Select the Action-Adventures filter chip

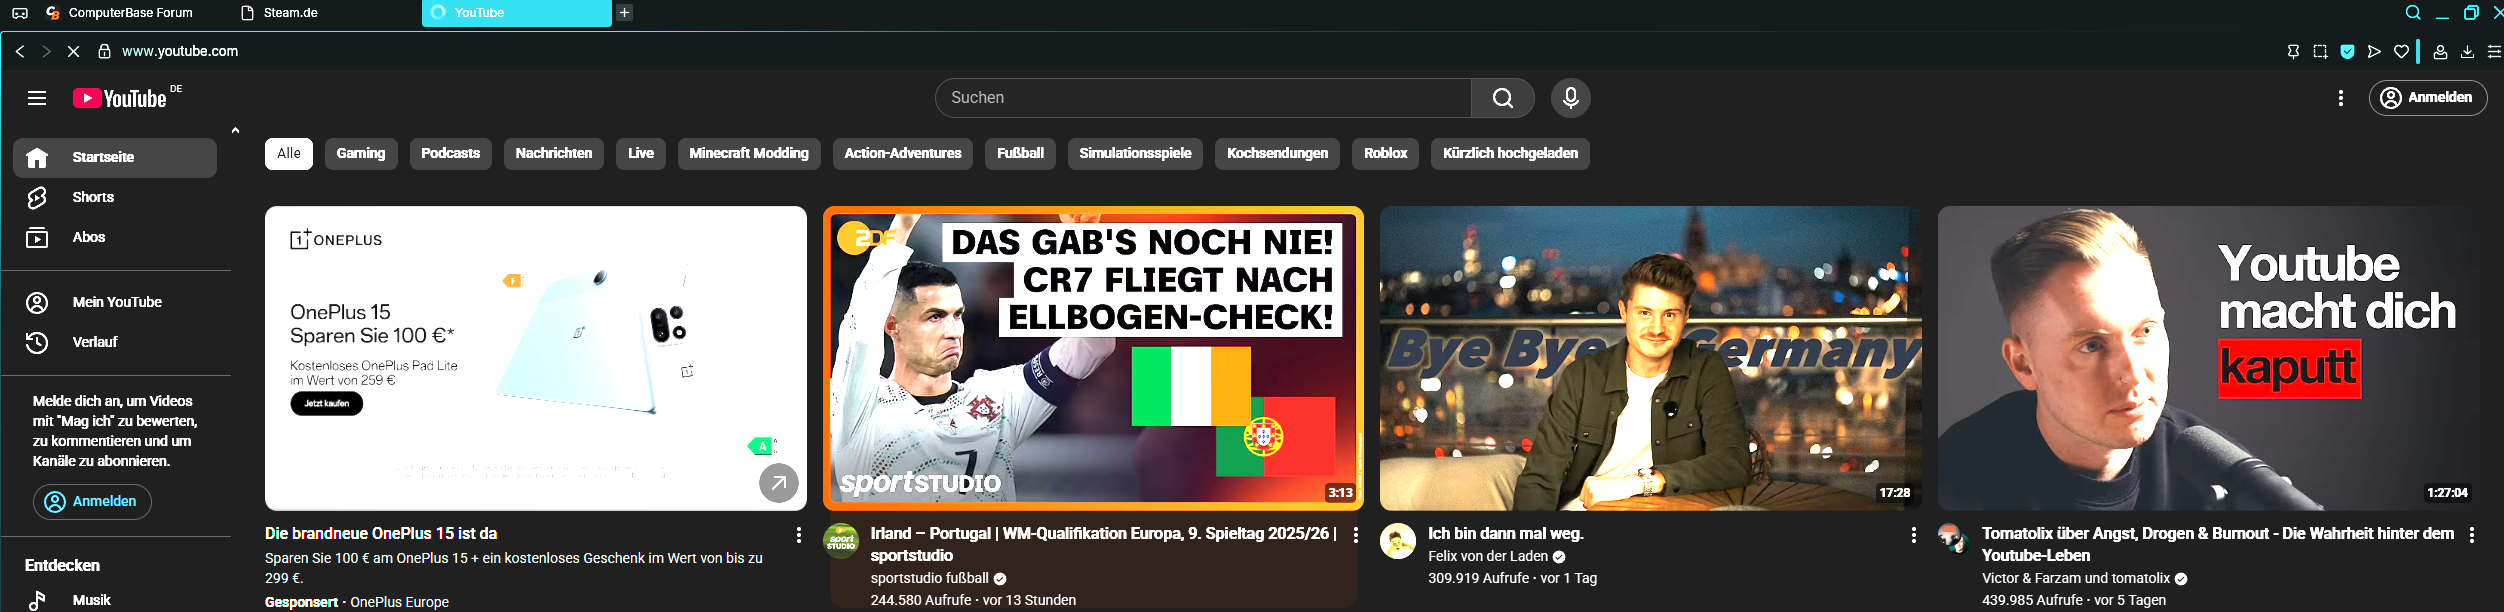[903, 154]
